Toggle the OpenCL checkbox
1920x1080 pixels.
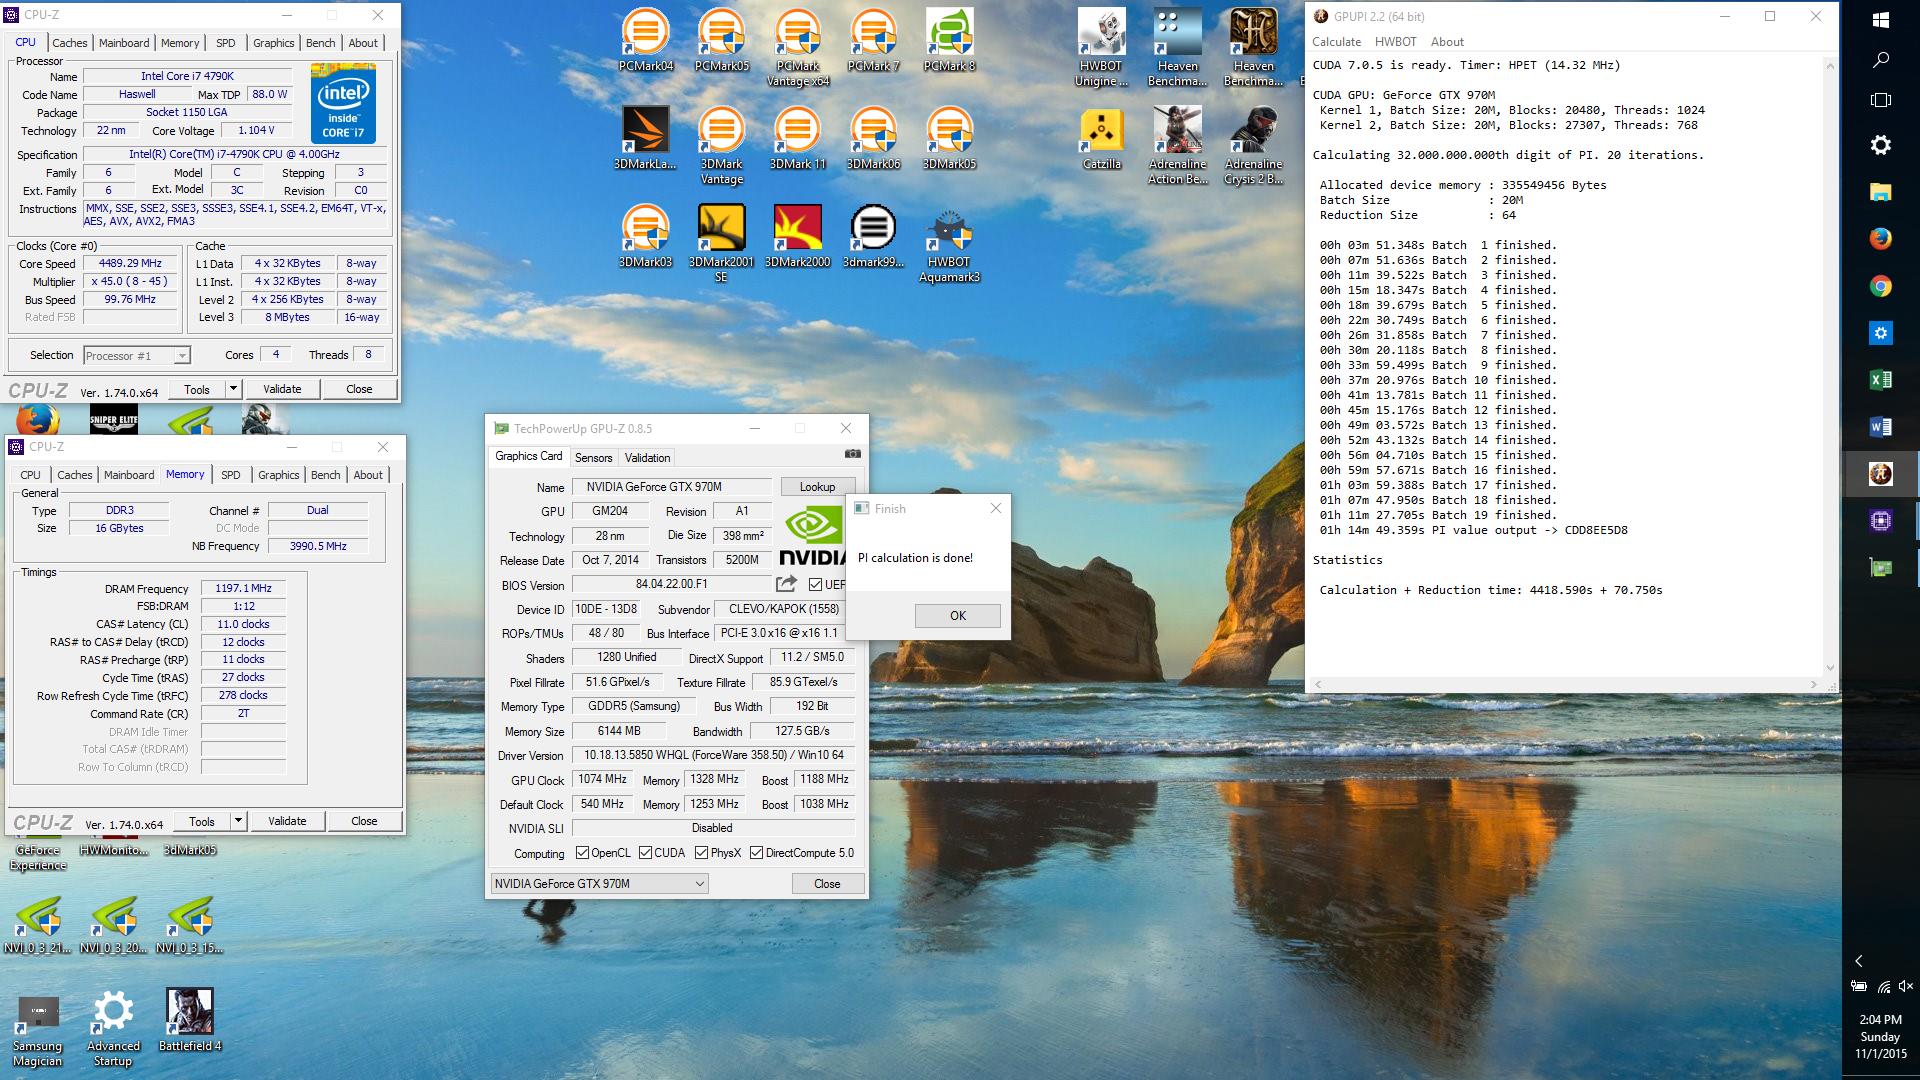pyautogui.click(x=583, y=853)
